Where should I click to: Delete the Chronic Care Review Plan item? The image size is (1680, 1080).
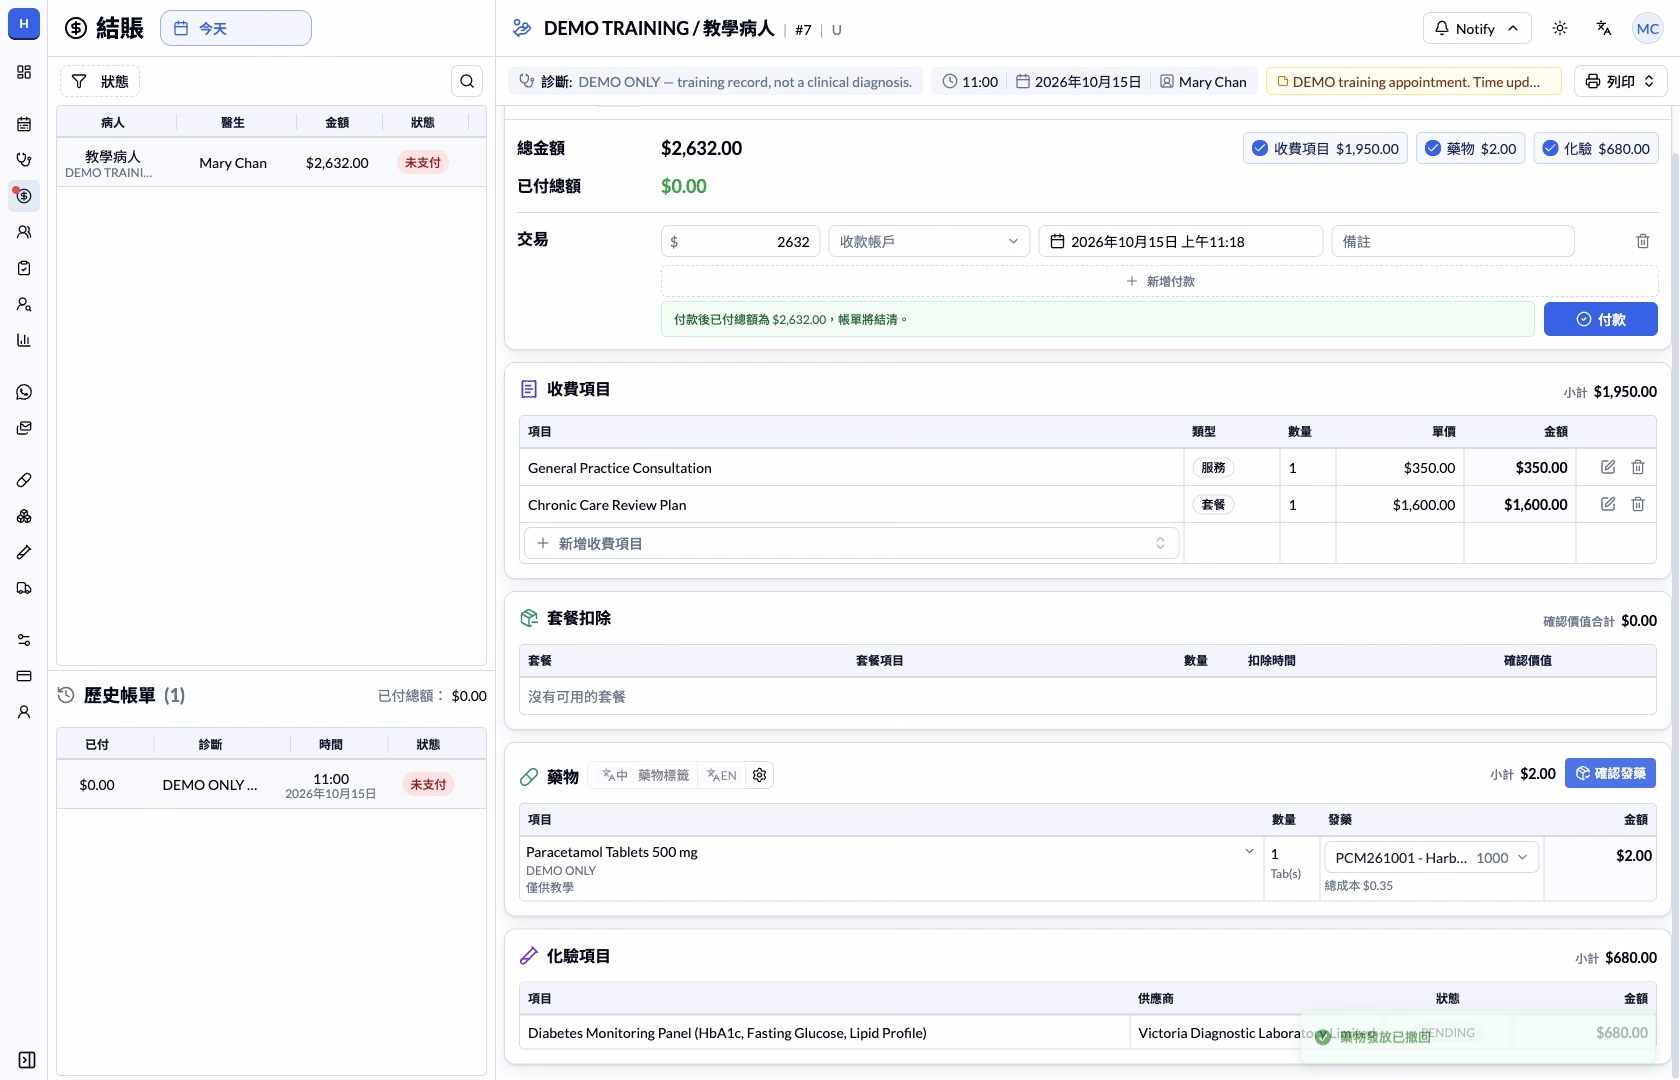click(x=1638, y=504)
